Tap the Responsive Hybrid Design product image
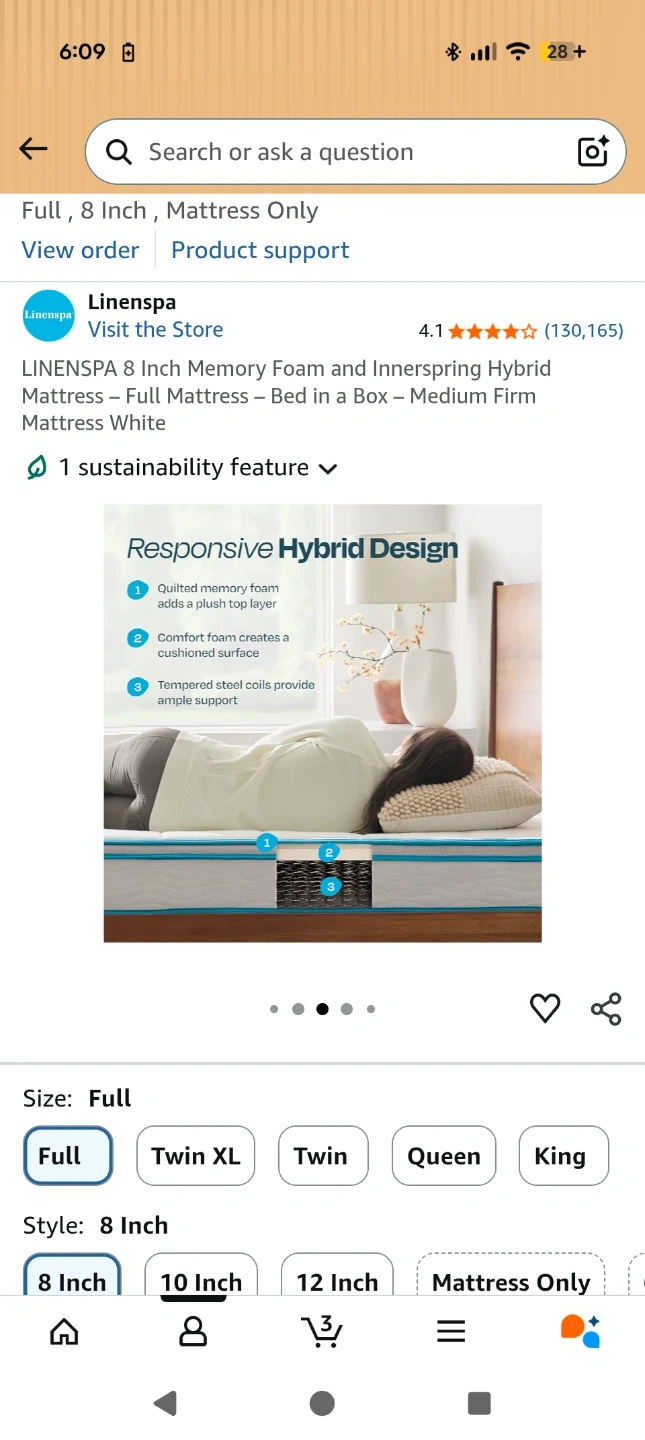645x1440 pixels. pyautogui.click(x=322, y=723)
